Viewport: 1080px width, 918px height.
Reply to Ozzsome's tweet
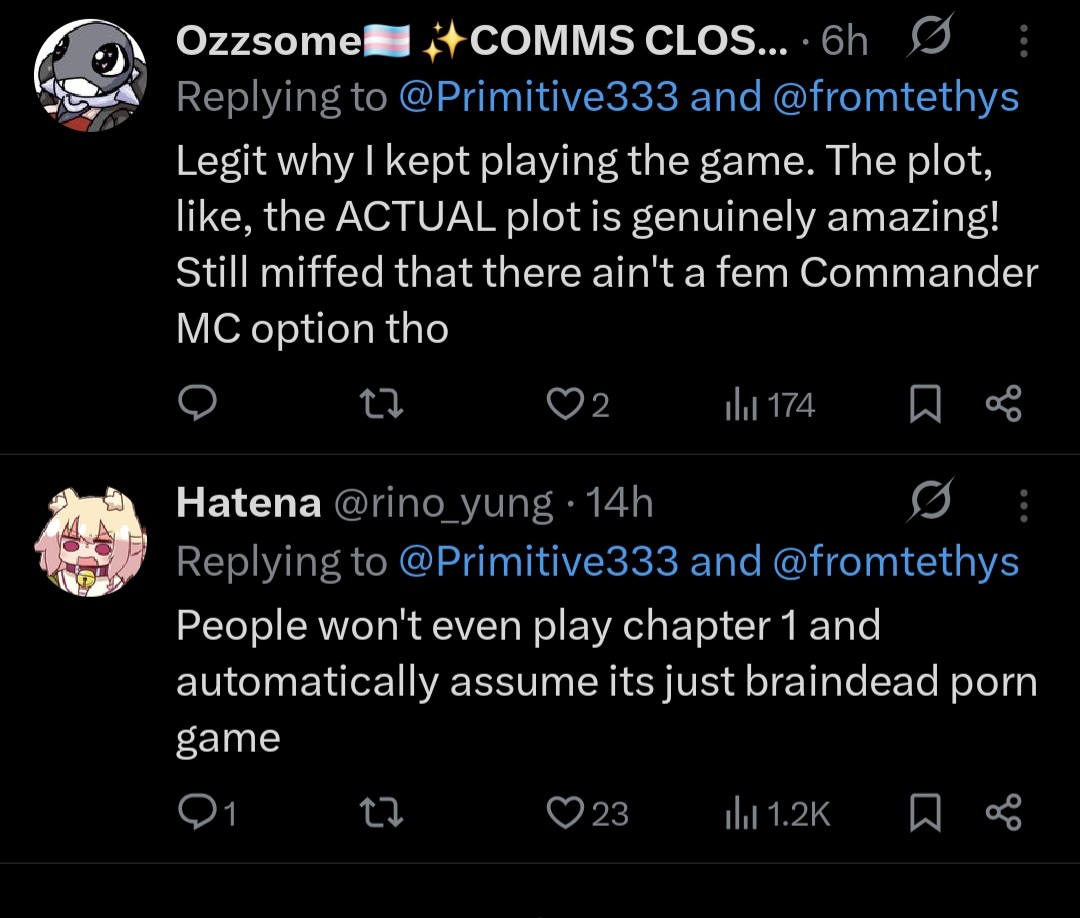tap(198, 403)
